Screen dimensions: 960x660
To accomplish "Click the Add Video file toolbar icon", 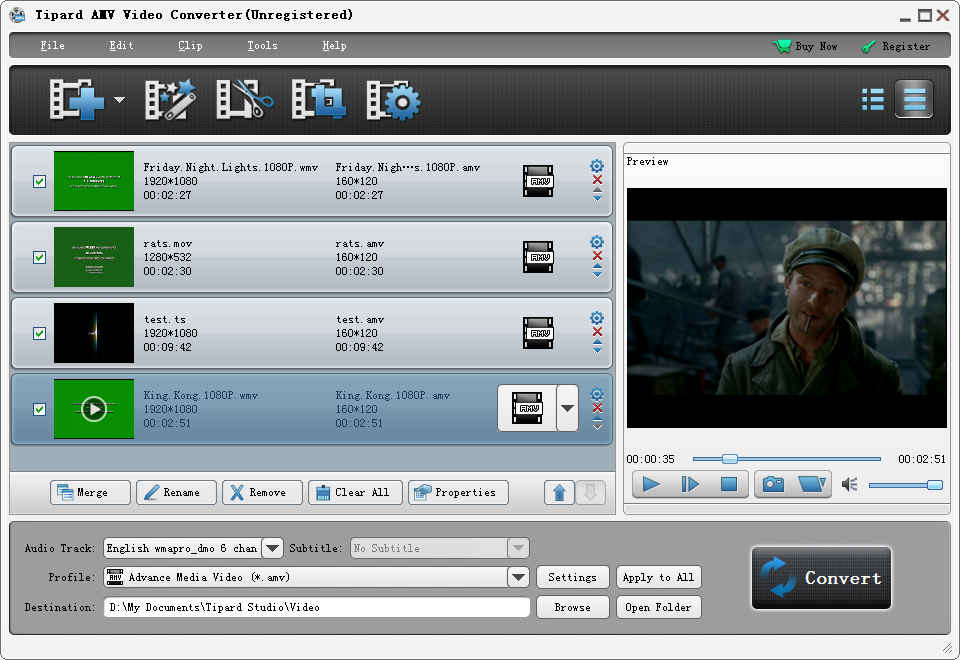I will (x=78, y=100).
